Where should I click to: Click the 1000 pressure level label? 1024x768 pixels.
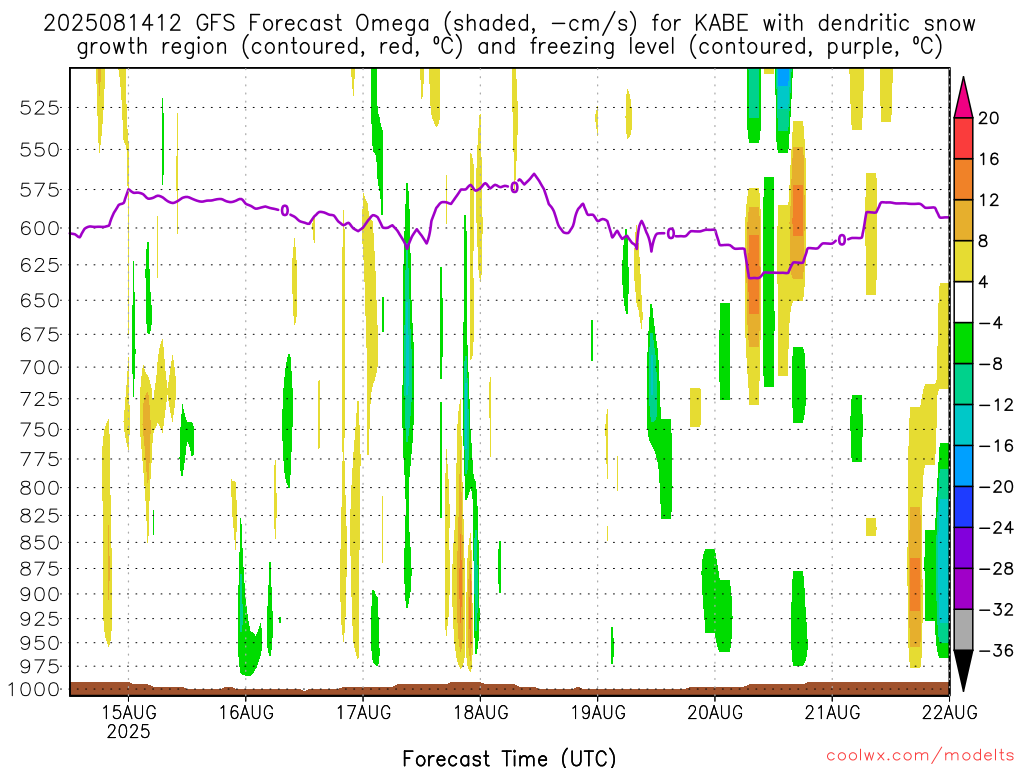tap(35, 690)
